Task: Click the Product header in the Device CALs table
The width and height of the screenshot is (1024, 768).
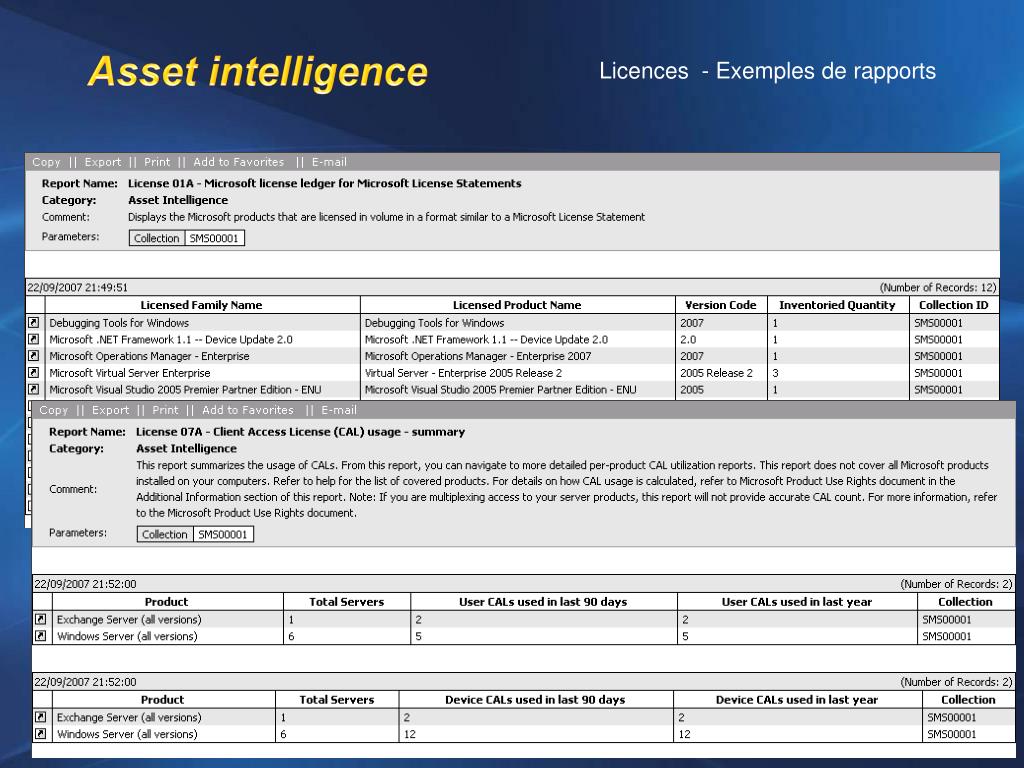Action: click(x=163, y=700)
